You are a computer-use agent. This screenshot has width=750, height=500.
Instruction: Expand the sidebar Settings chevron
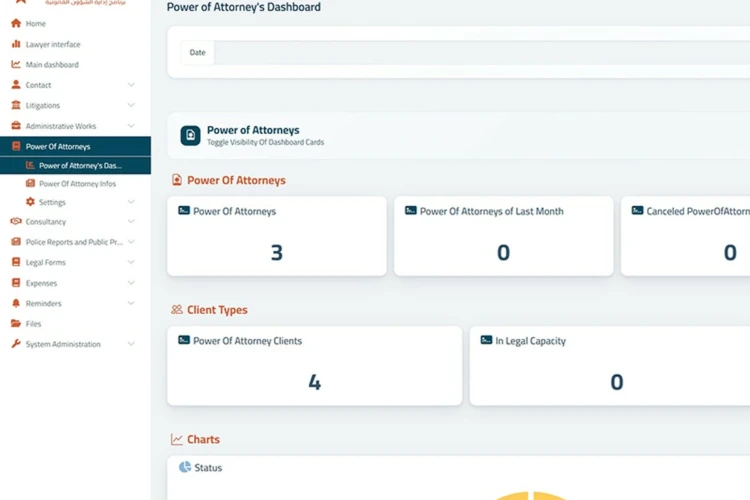[131, 201]
